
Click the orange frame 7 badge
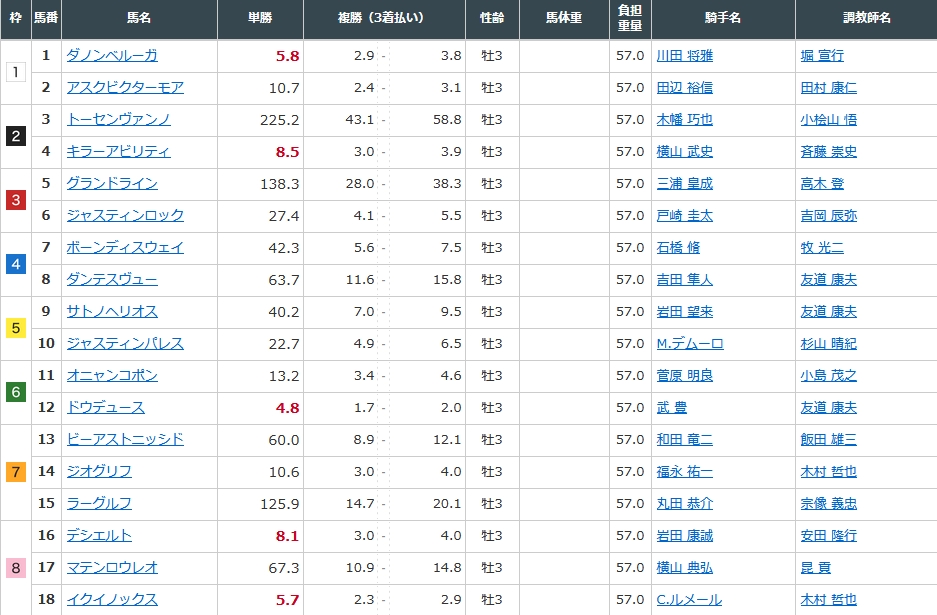(x=15, y=472)
